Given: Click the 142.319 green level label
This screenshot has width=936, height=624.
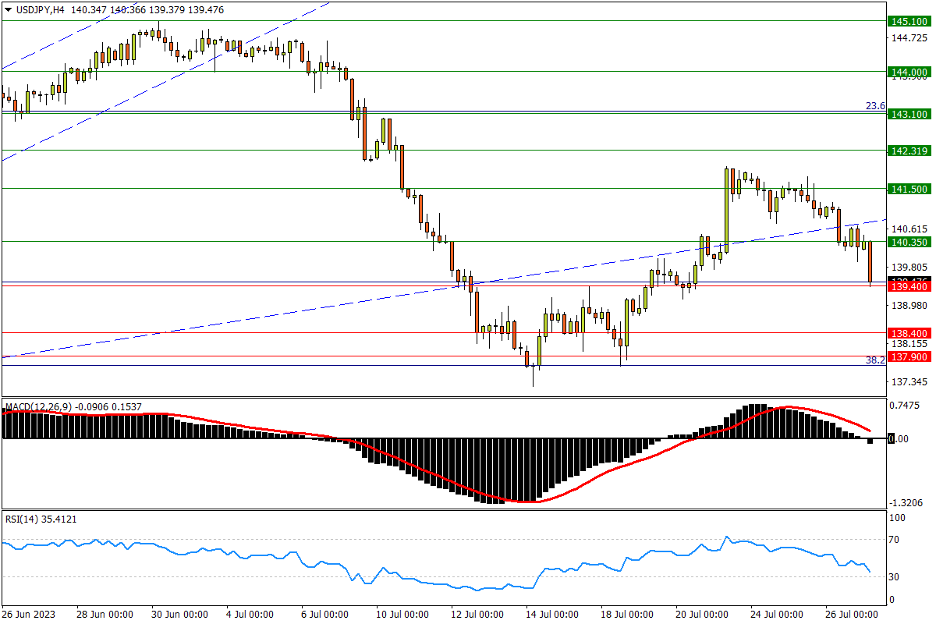Looking at the screenshot, I should click(910, 151).
